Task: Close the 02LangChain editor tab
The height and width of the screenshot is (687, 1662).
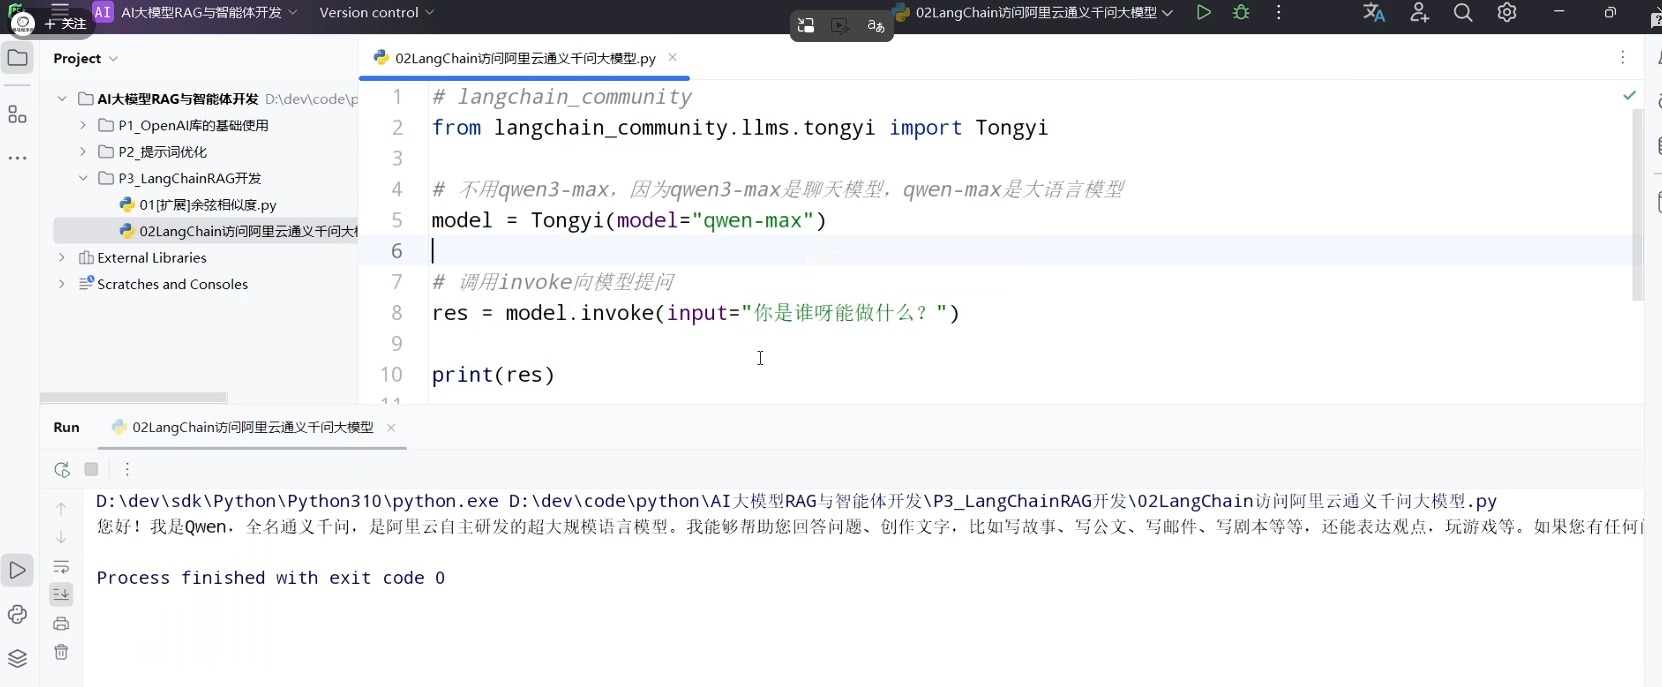Action: tap(673, 57)
